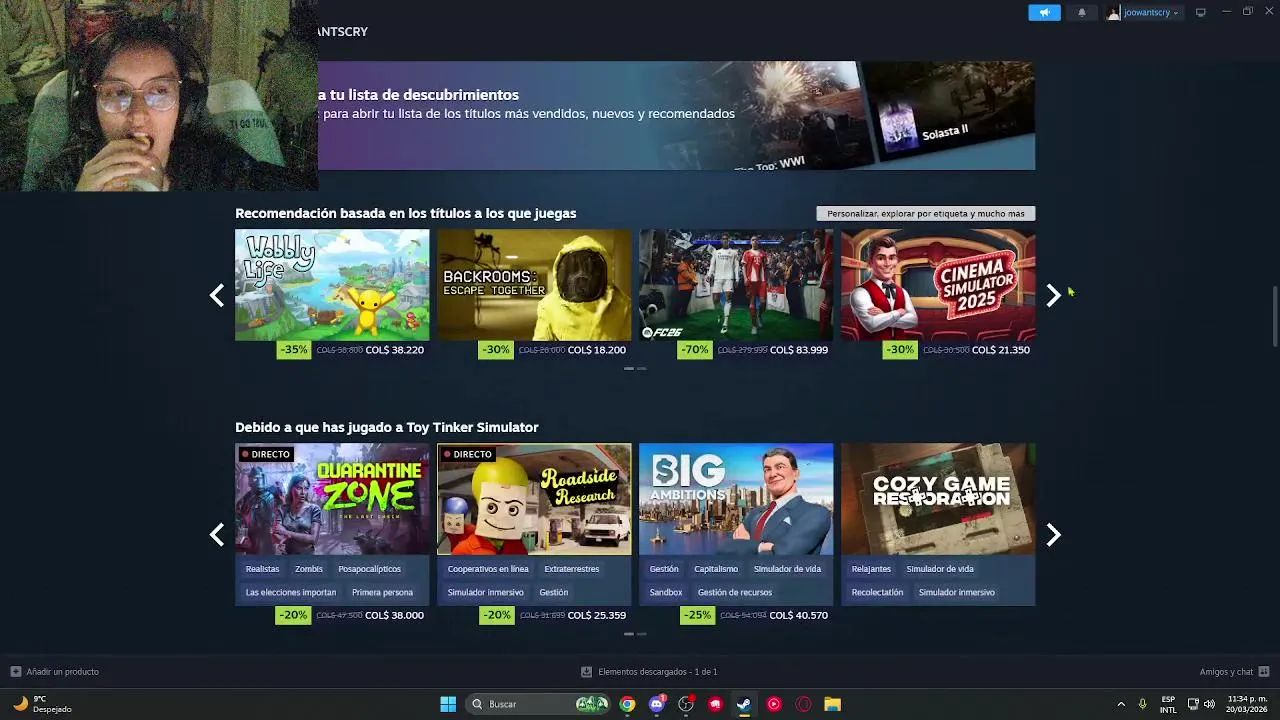
Task: Open the FC26 game card
Action: coord(736,285)
